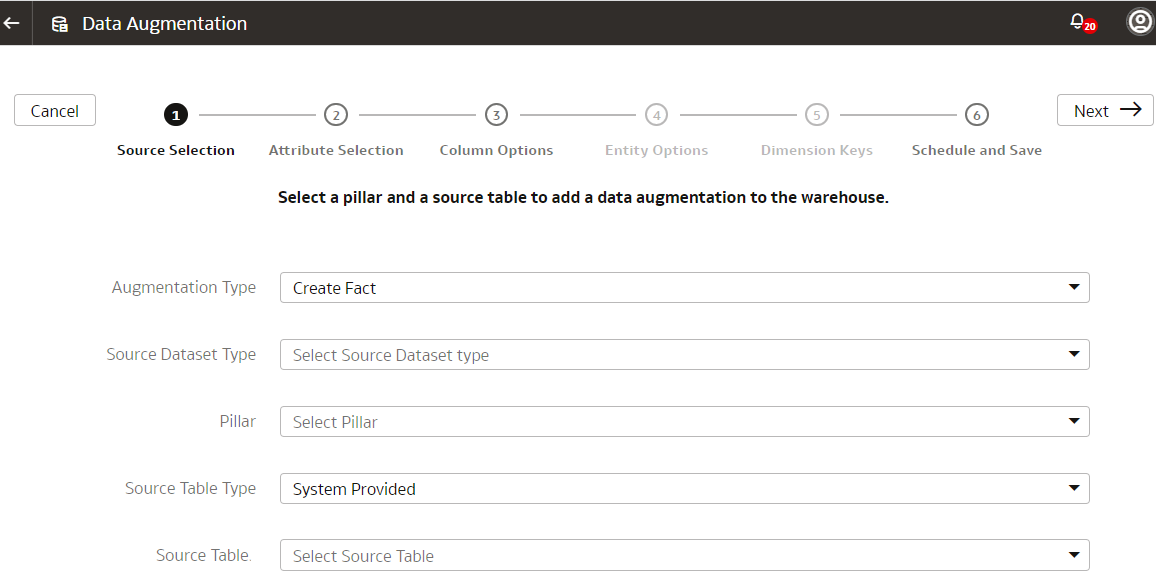Viewport: 1156px width, 573px height.
Task: Go to Schedule and Save step label
Action: tap(977, 150)
